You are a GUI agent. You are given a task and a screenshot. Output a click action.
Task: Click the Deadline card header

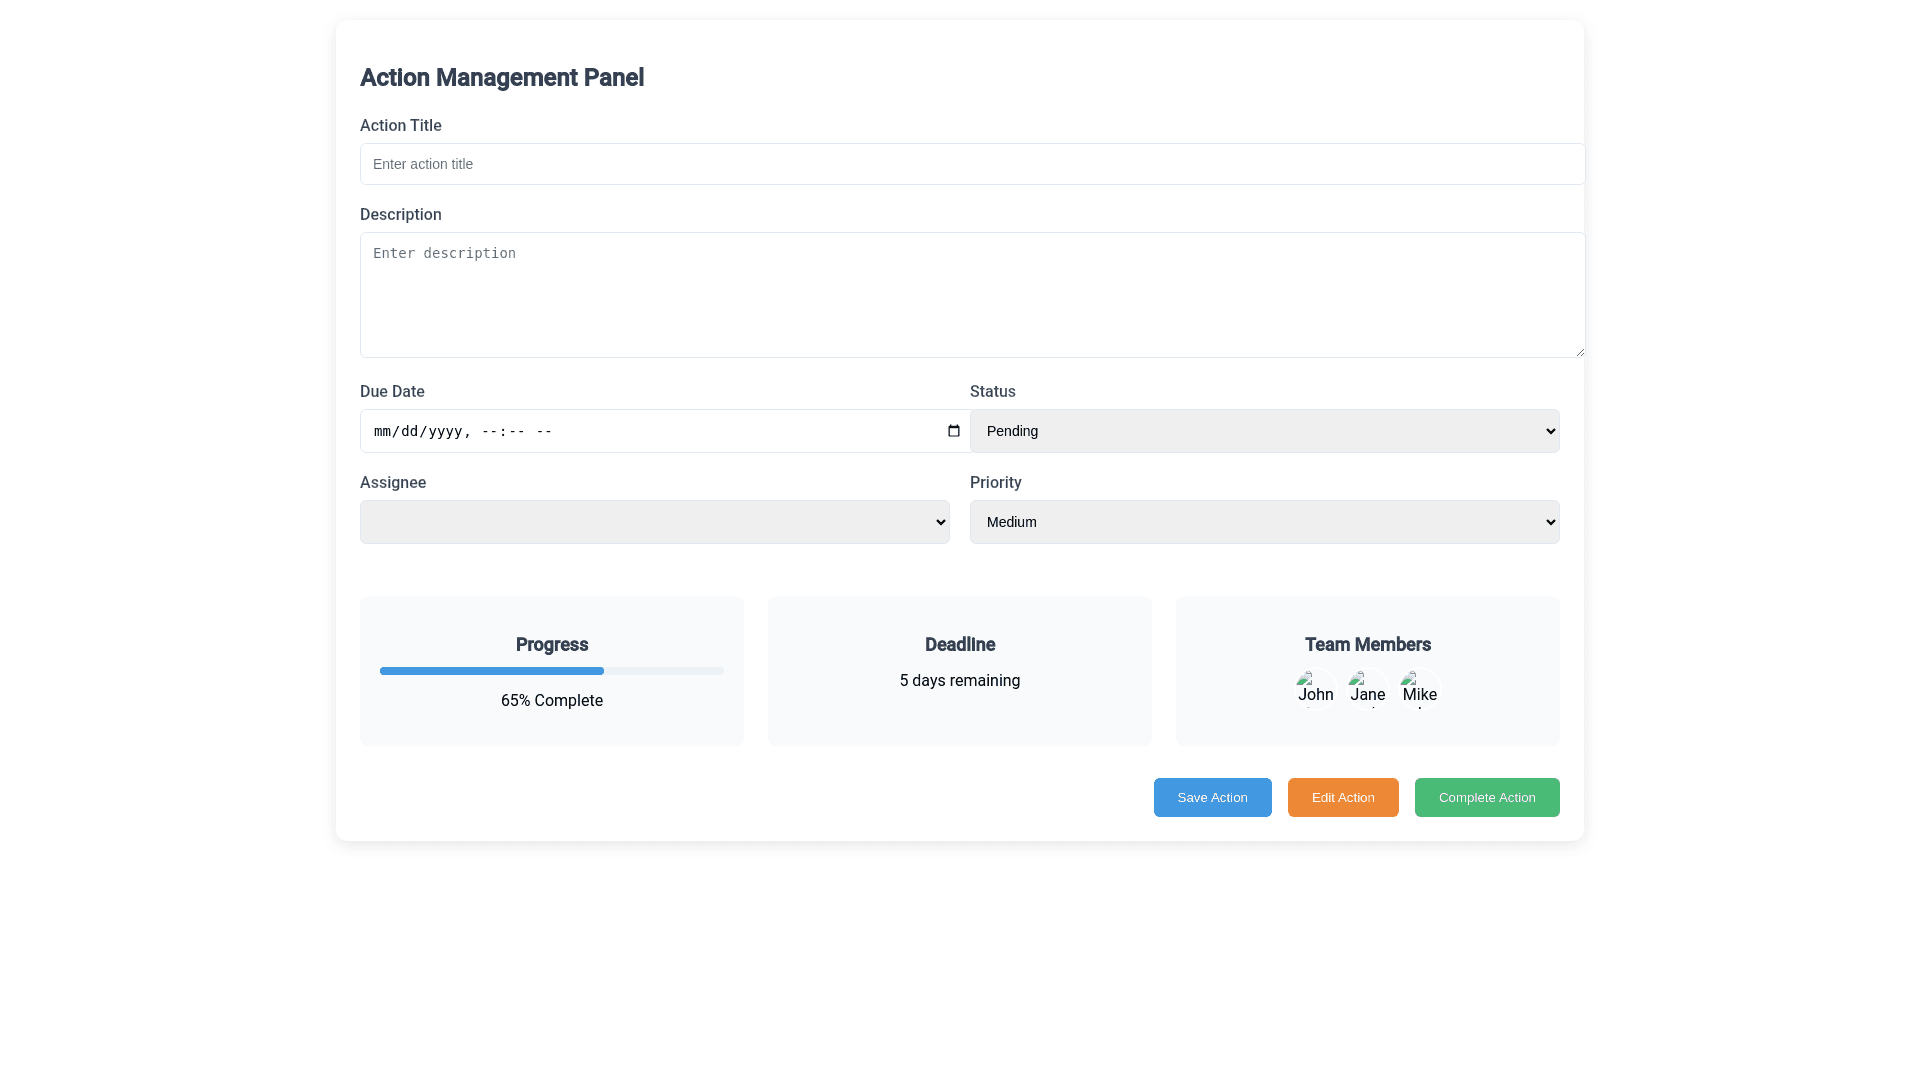point(959,644)
